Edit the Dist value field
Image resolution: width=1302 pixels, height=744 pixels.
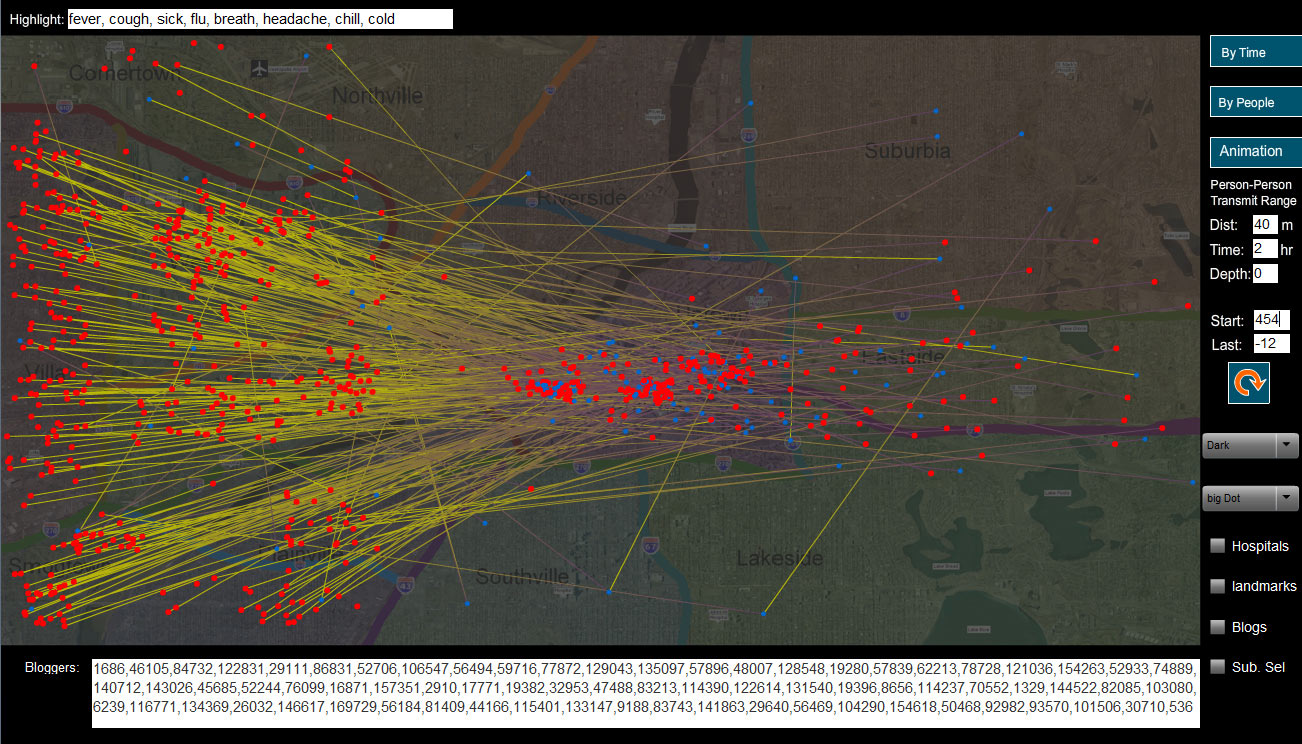pyautogui.click(x=1265, y=225)
